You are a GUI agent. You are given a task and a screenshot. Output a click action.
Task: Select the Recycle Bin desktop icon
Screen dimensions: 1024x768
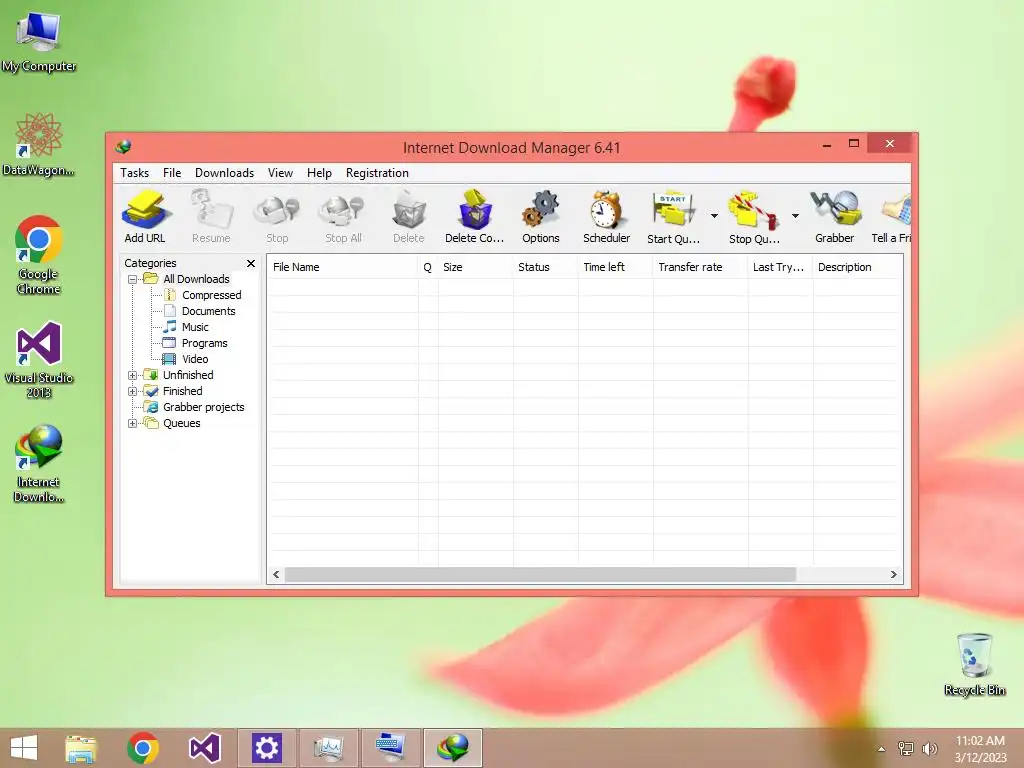tap(974, 665)
